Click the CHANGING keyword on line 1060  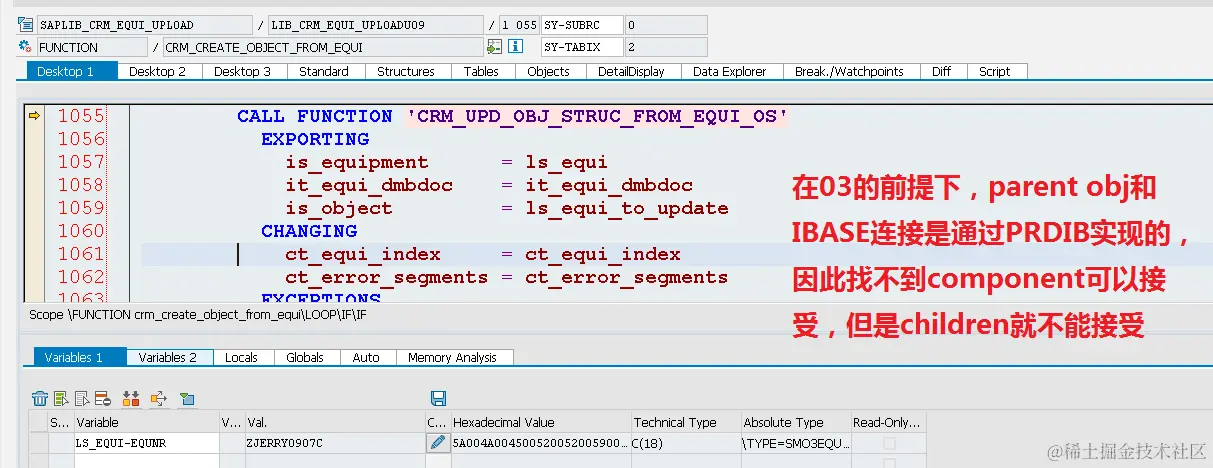(309, 231)
